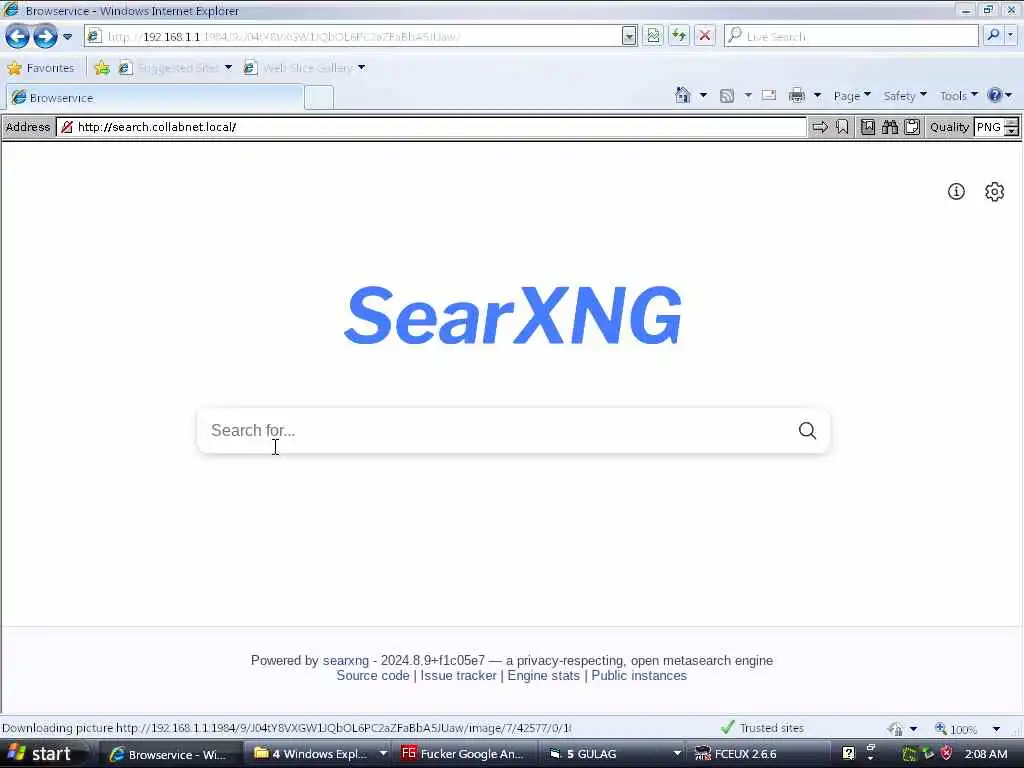Open the 5 GULAG taskbar group
Image resolution: width=1024 pixels, height=768 pixels.
[614, 754]
